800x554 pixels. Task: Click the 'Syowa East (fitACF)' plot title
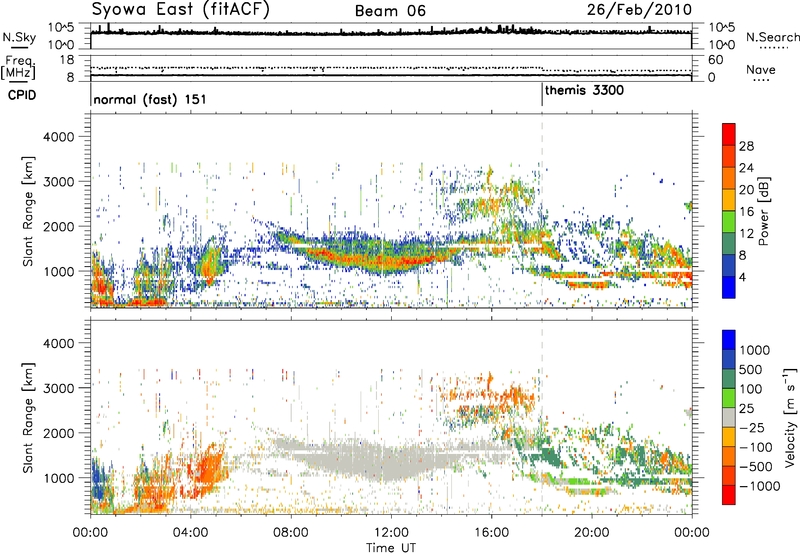180,10
